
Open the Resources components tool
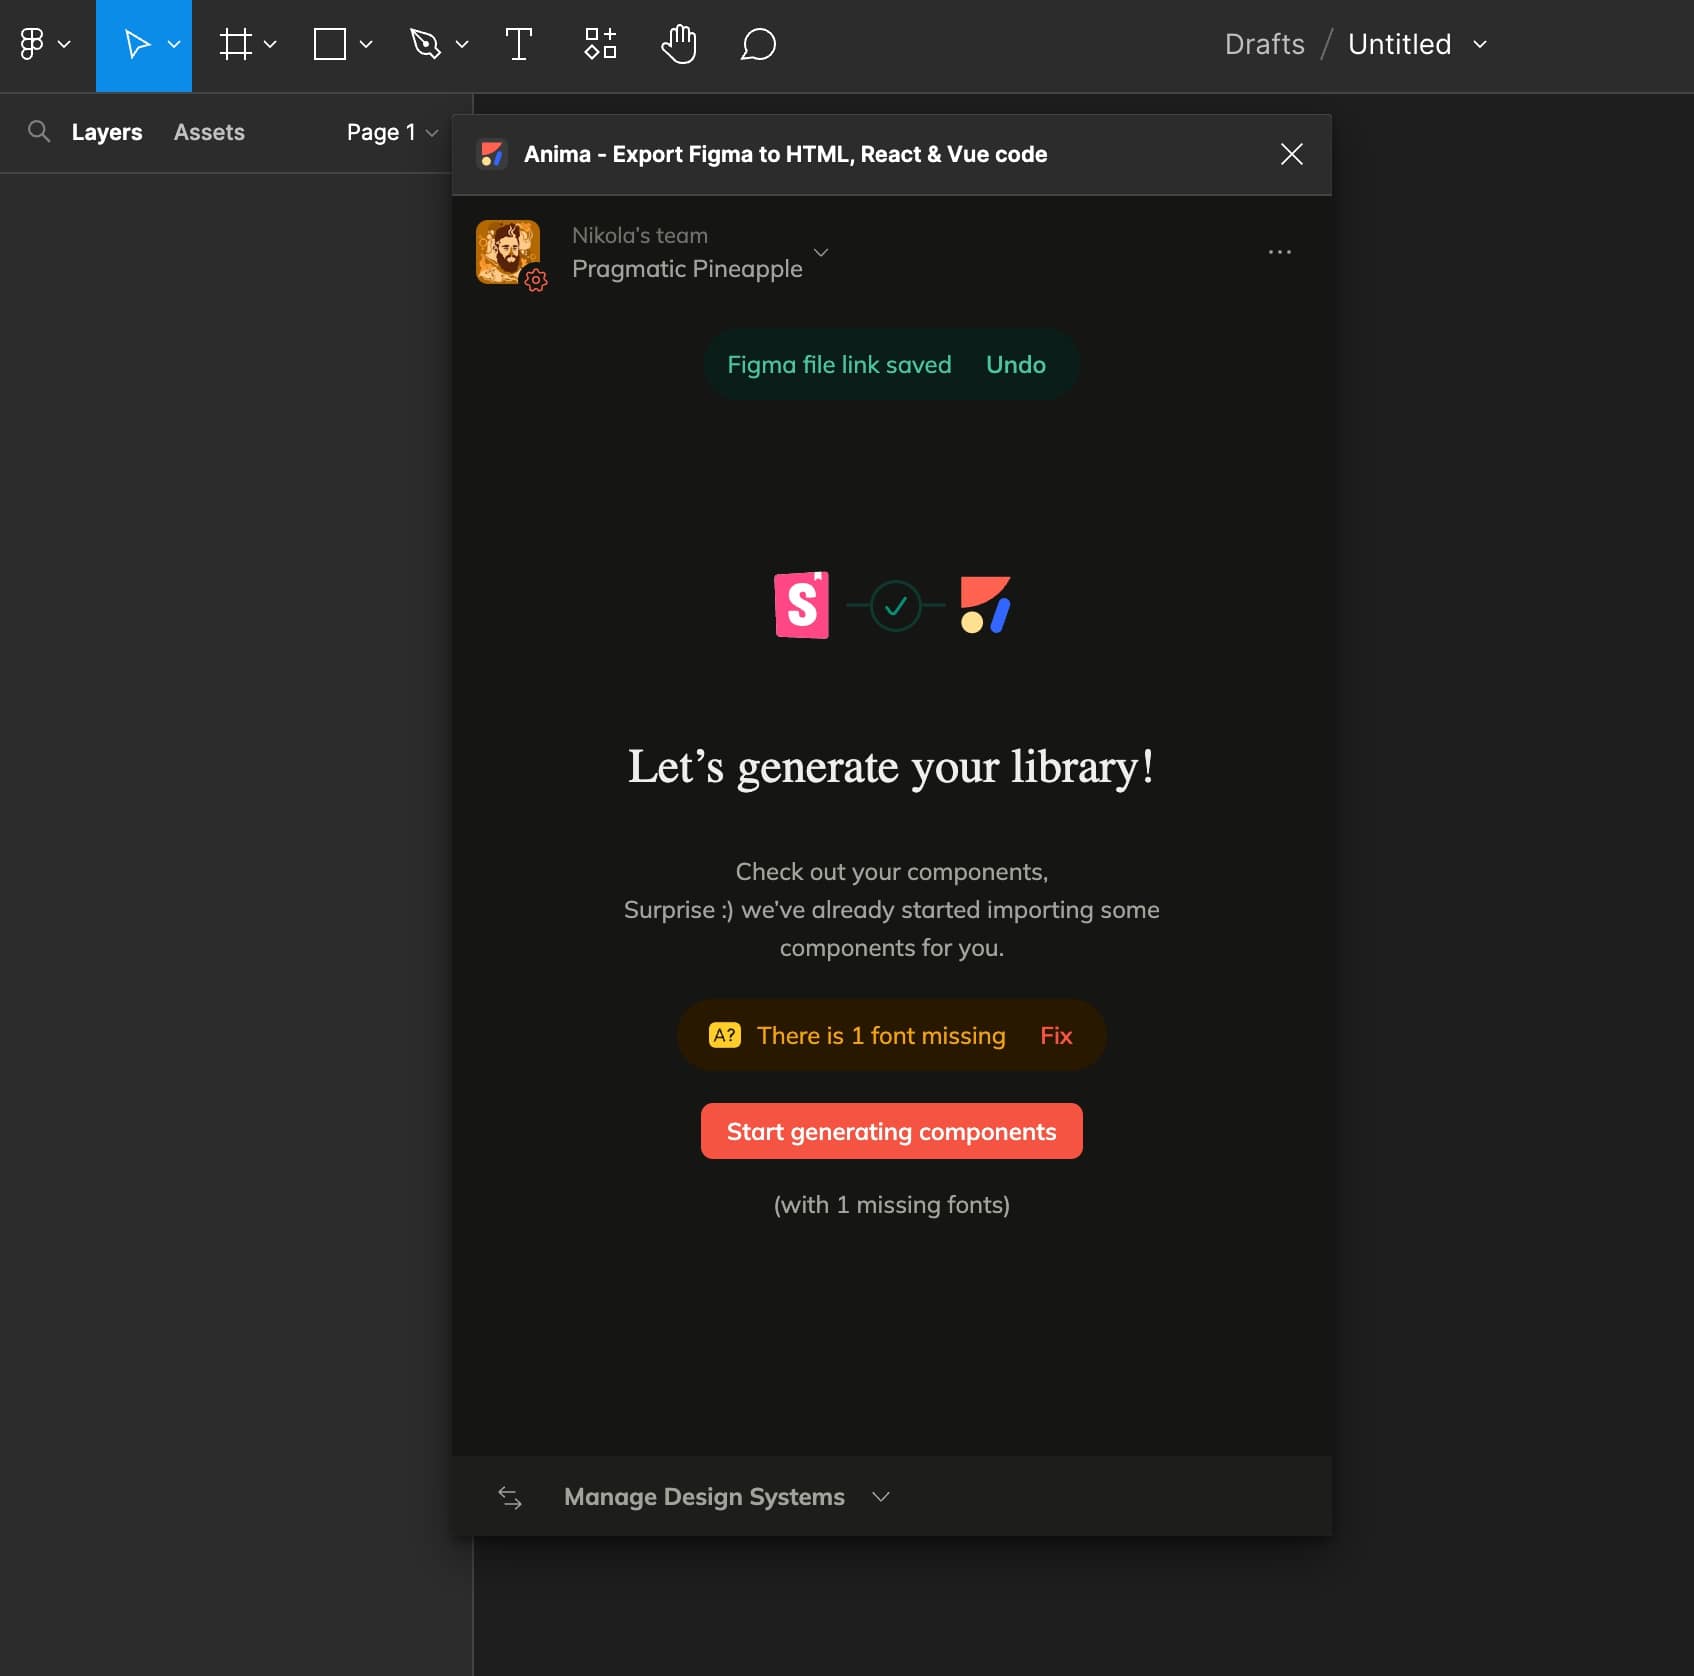click(600, 44)
